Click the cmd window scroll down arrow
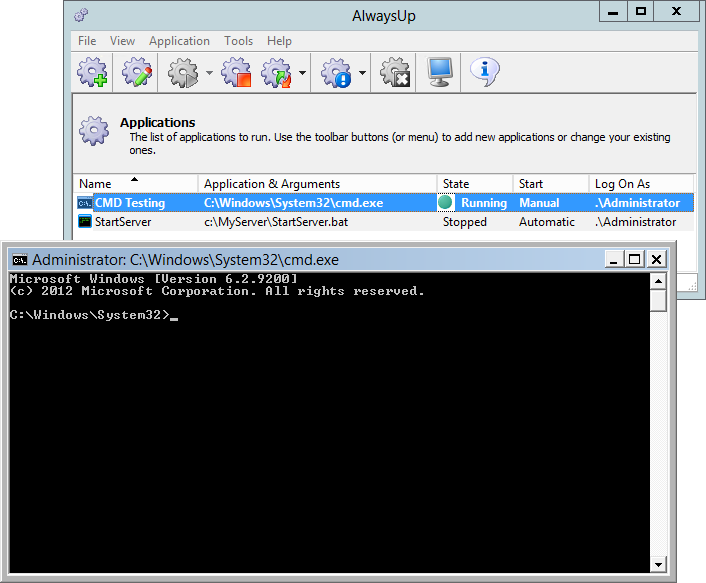 tap(658, 564)
